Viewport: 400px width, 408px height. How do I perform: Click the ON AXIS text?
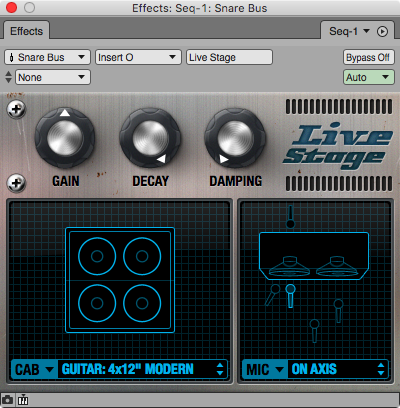click(x=314, y=369)
